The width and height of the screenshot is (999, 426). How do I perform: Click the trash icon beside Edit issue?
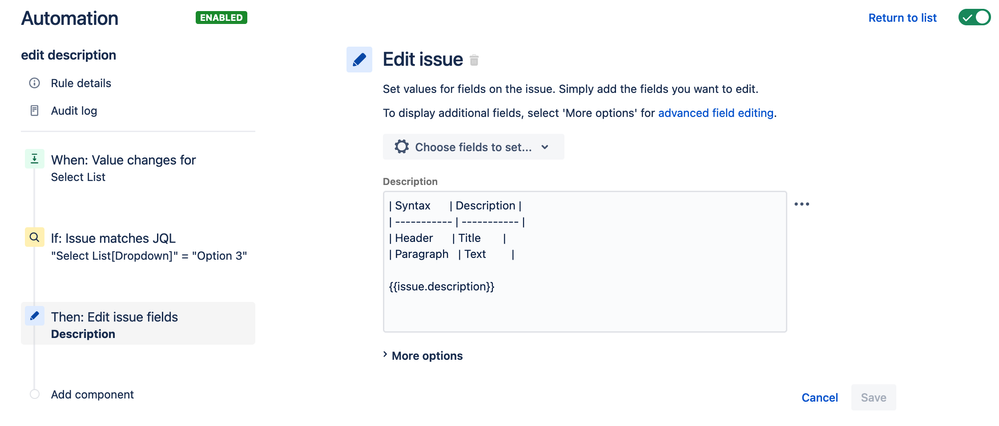pyautogui.click(x=474, y=61)
